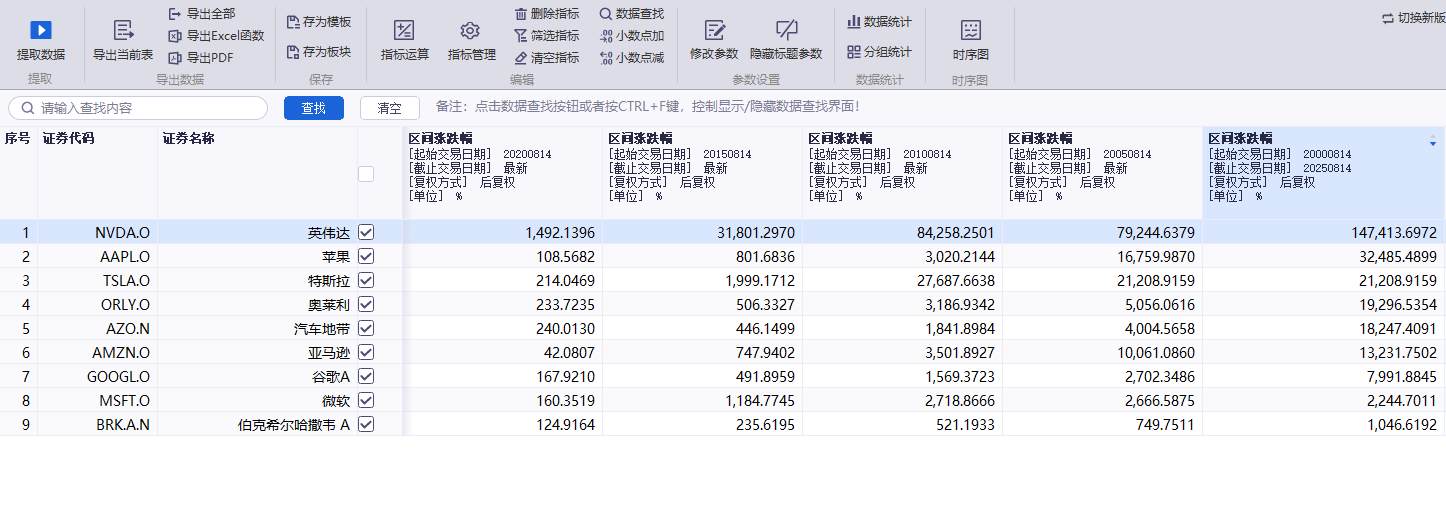1446x527 pixels.
Task: Click the TSLA.O code cell
Action: click(97, 280)
